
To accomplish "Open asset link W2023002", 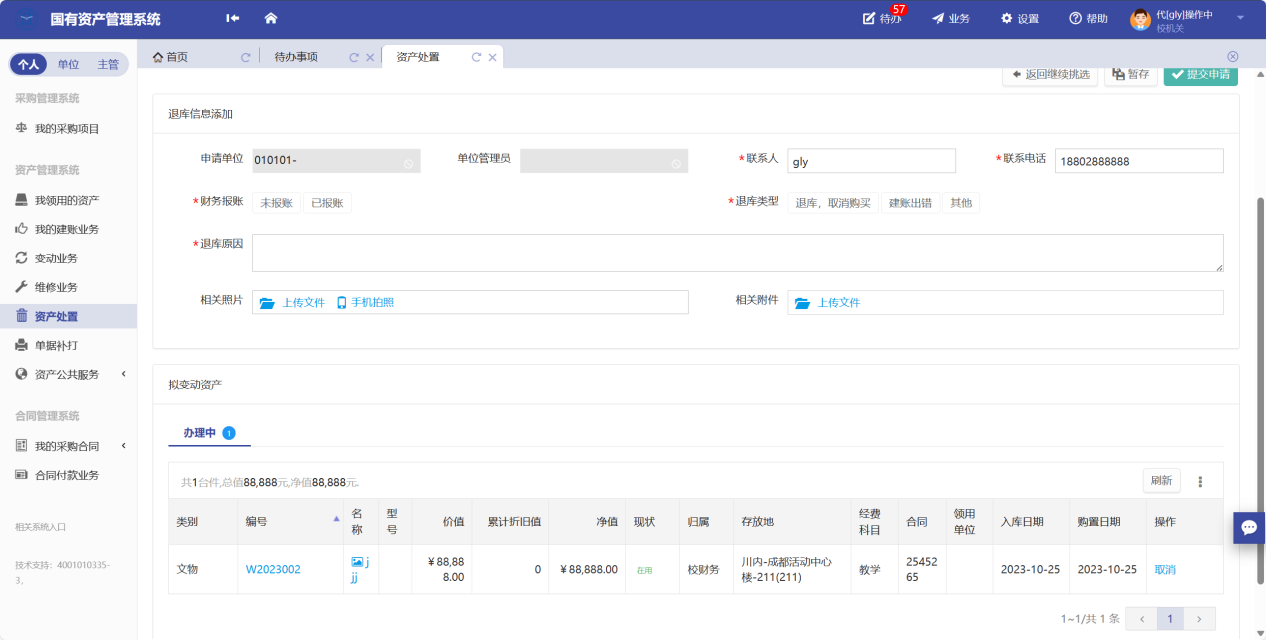I will pos(273,569).
